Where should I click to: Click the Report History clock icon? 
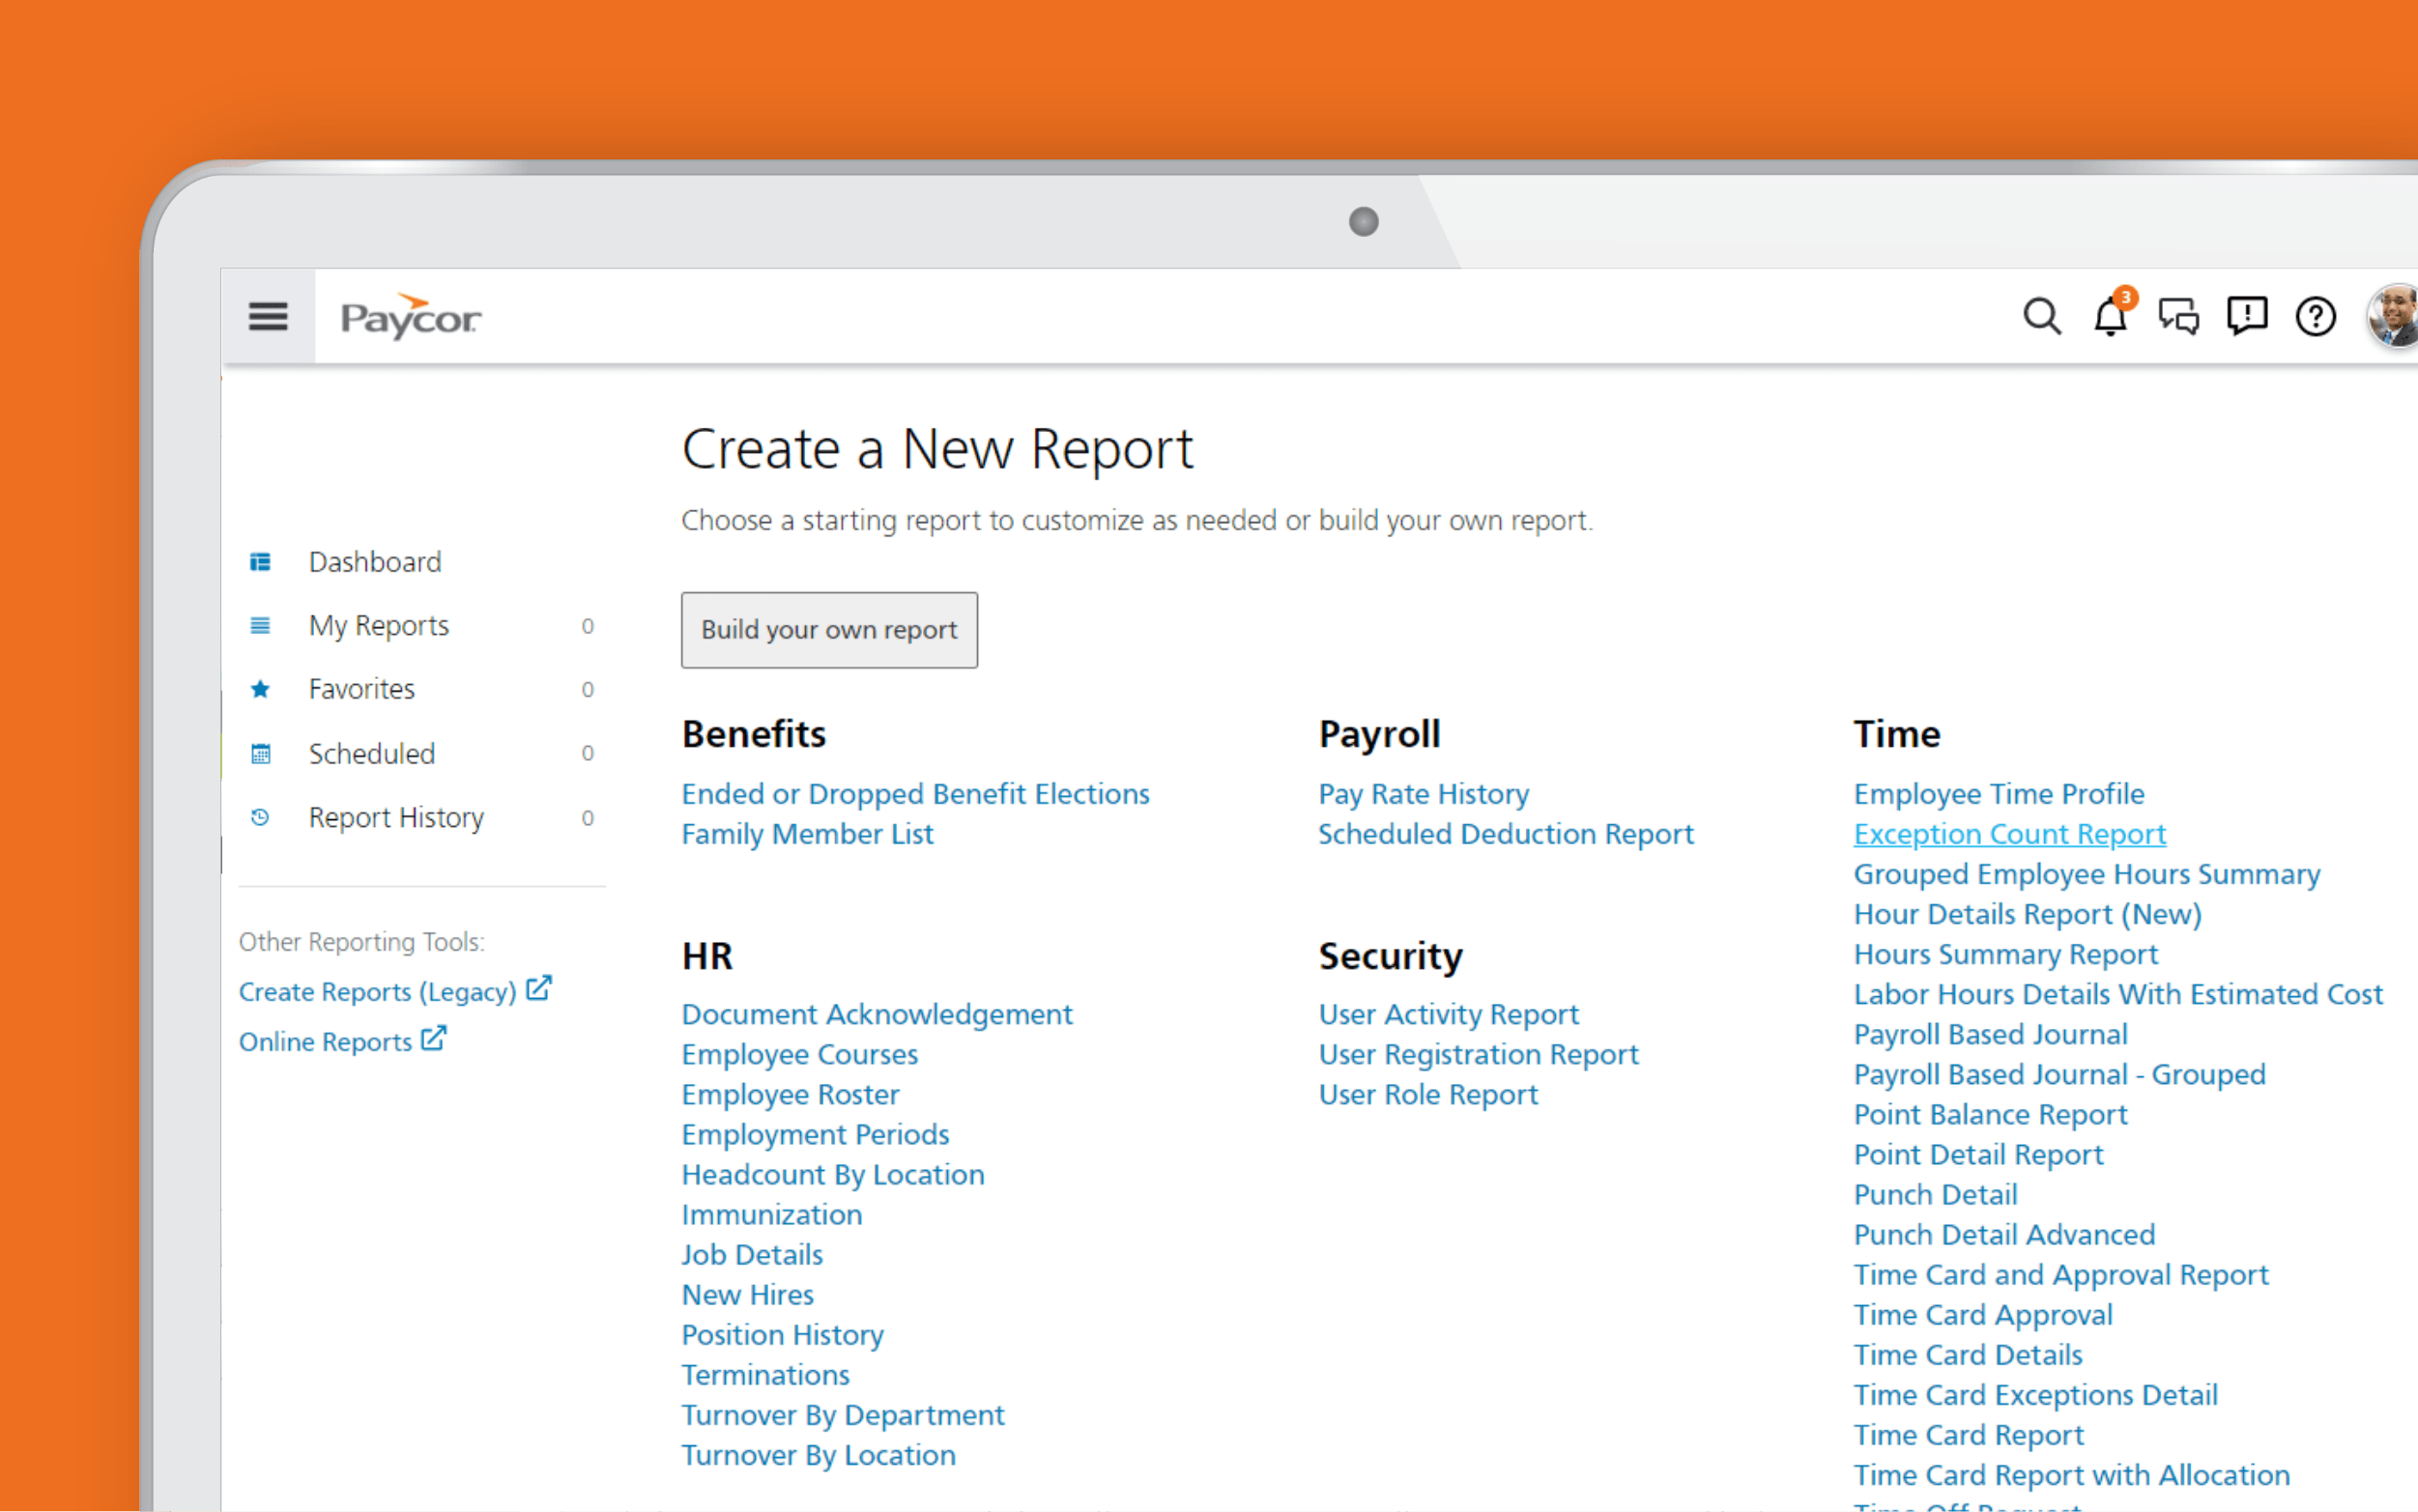(x=260, y=817)
